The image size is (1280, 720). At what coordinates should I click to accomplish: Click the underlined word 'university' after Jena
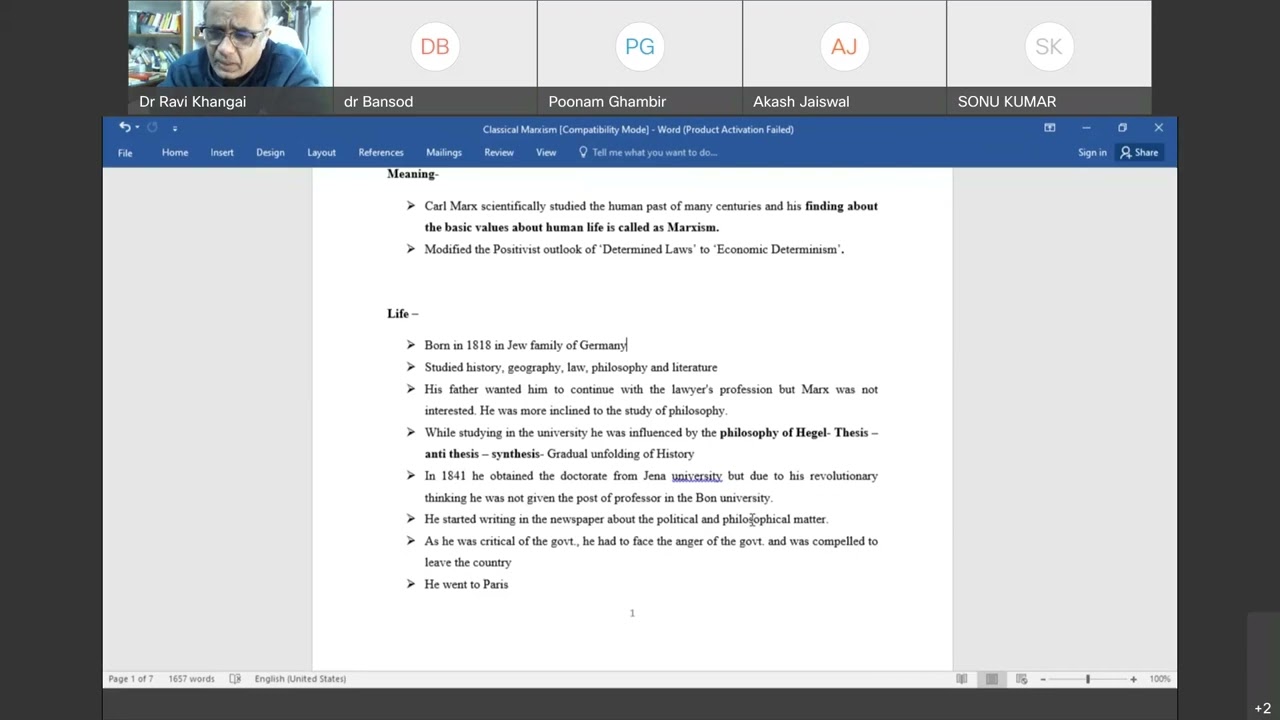click(x=696, y=476)
